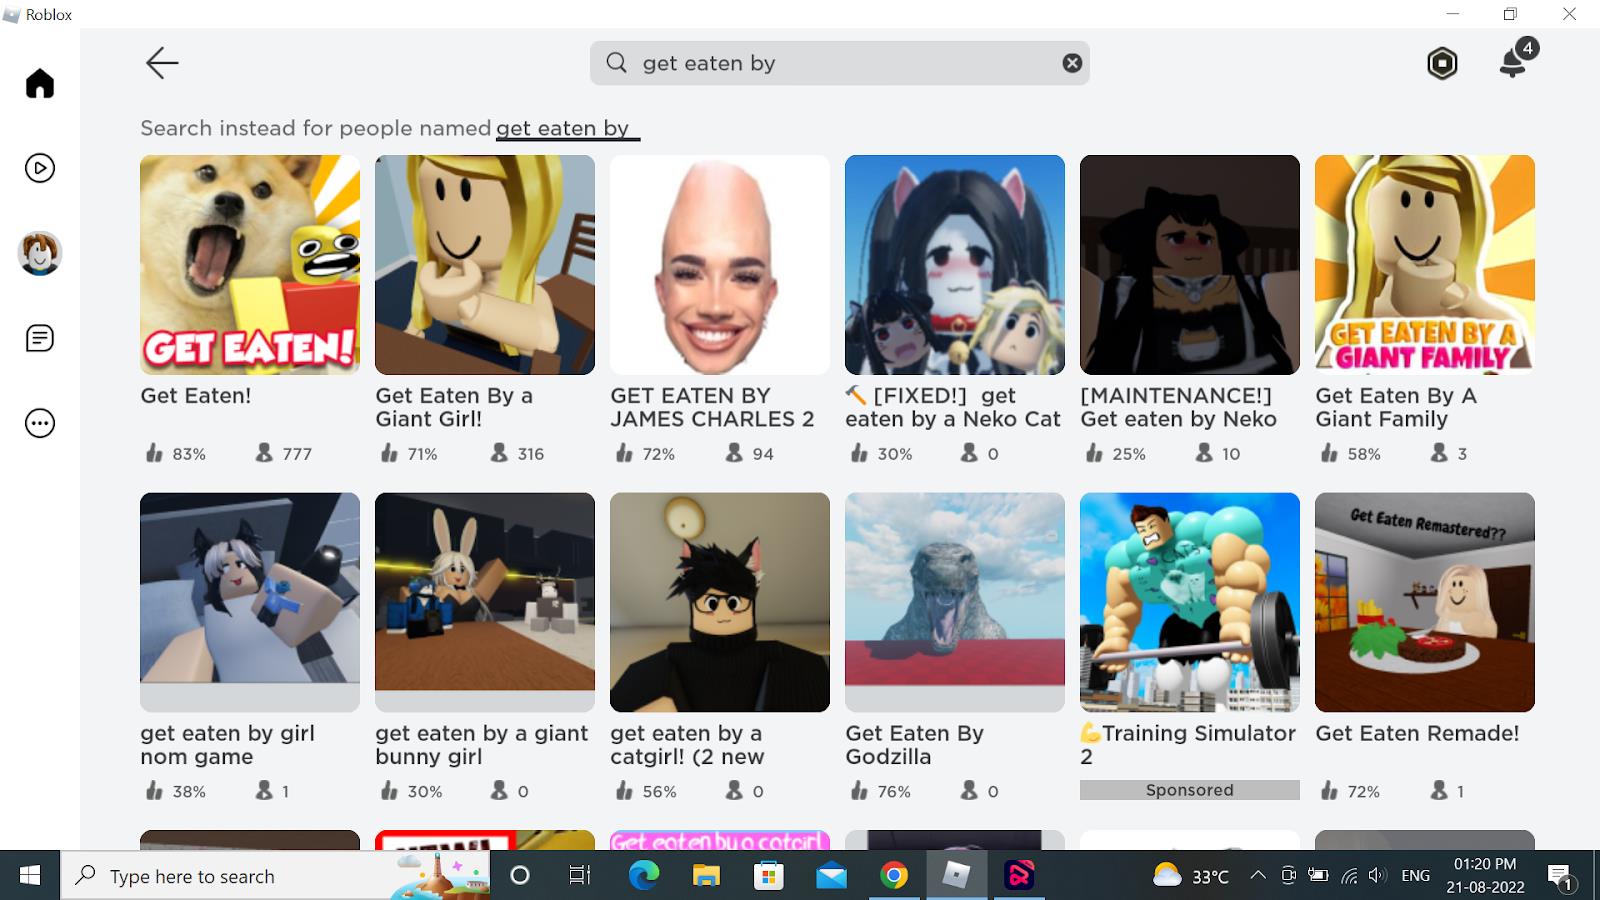Launch Microsoft Edge from taskbar

644,876
